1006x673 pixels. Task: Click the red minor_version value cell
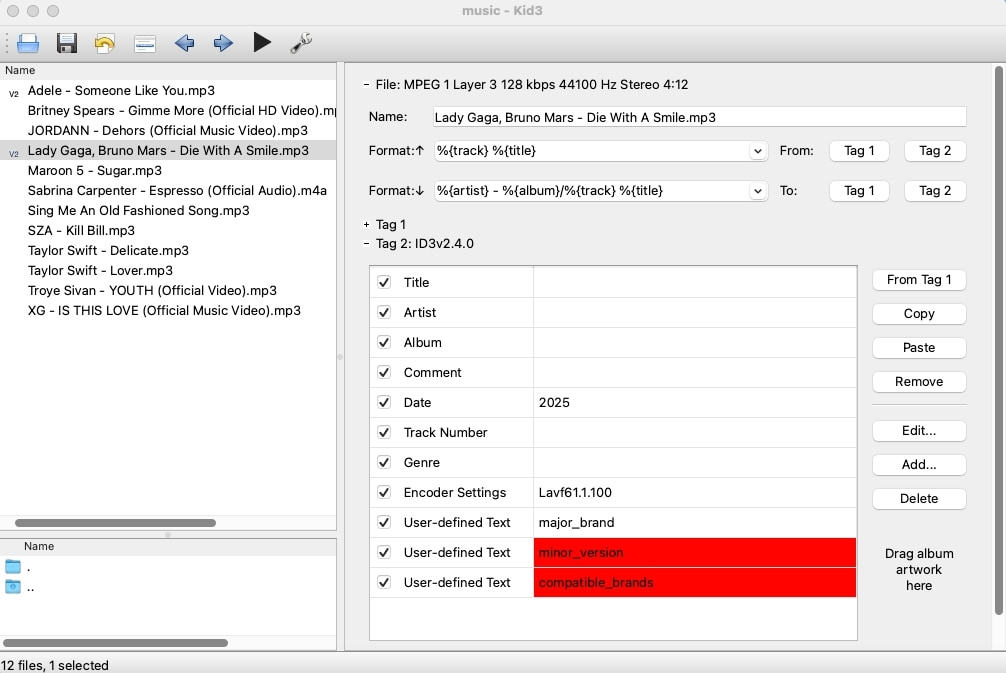[x=695, y=552]
